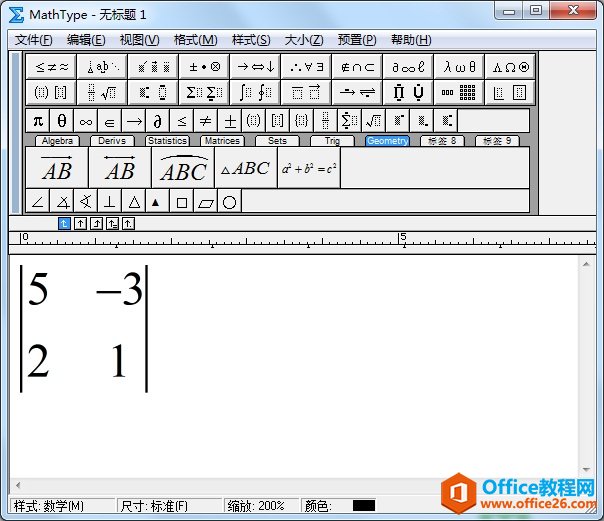Insert the perpendicular symbol
The image size is (604, 521).
coord(109,202)
